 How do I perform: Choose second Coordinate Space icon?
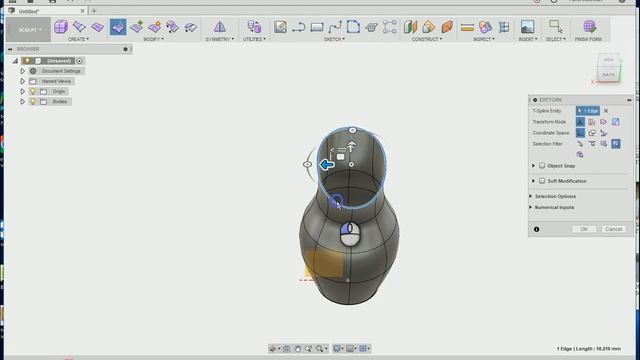(592, 133)
